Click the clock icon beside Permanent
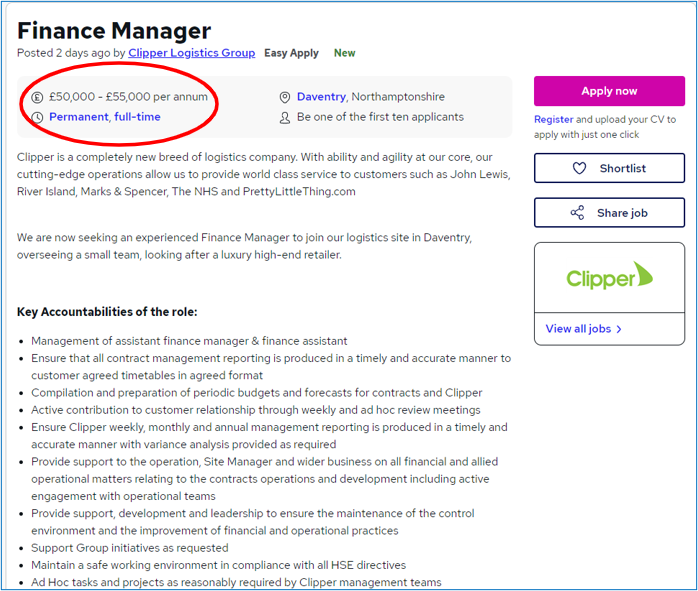 coord(37,117)
